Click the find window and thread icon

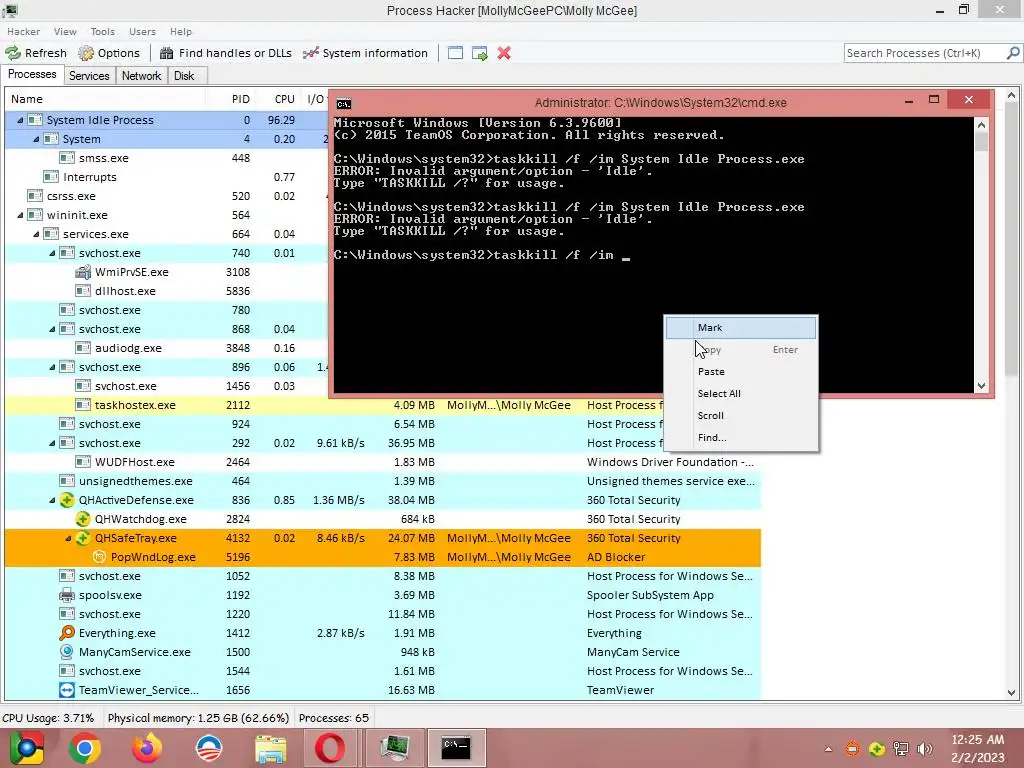click(x=480, y=53)
